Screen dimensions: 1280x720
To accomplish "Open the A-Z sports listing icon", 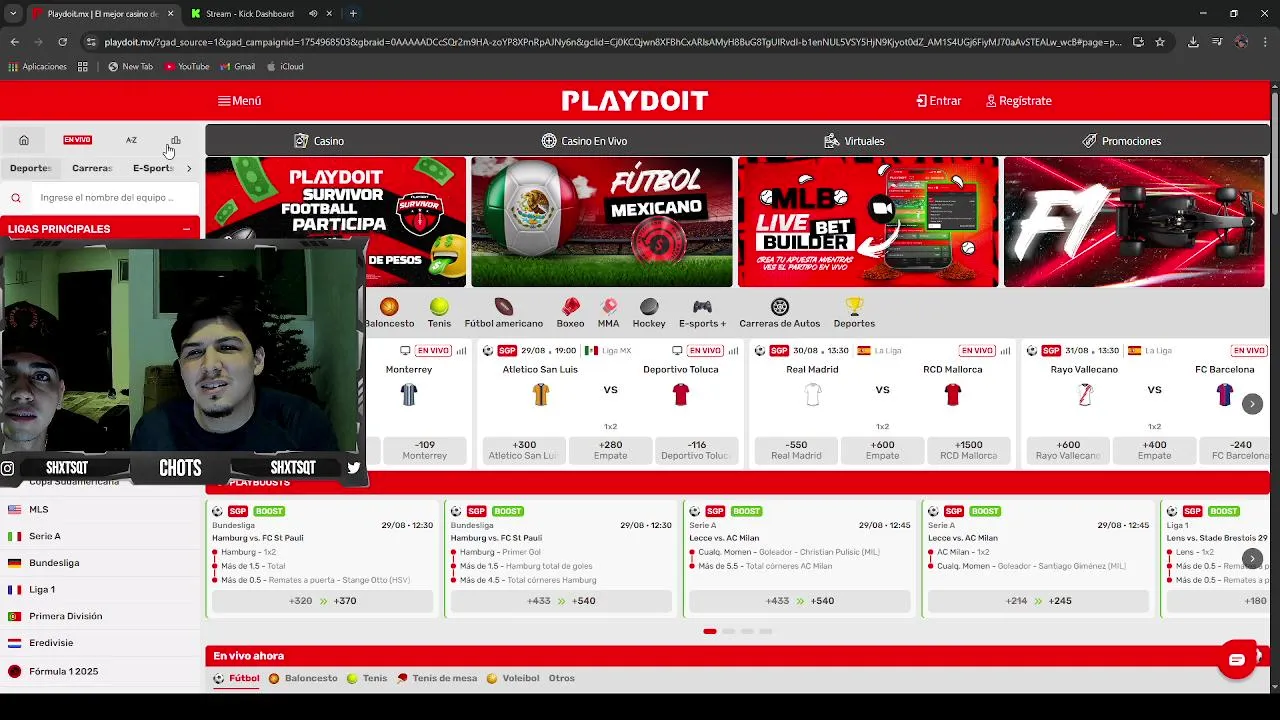I will (x=131, y=140).
